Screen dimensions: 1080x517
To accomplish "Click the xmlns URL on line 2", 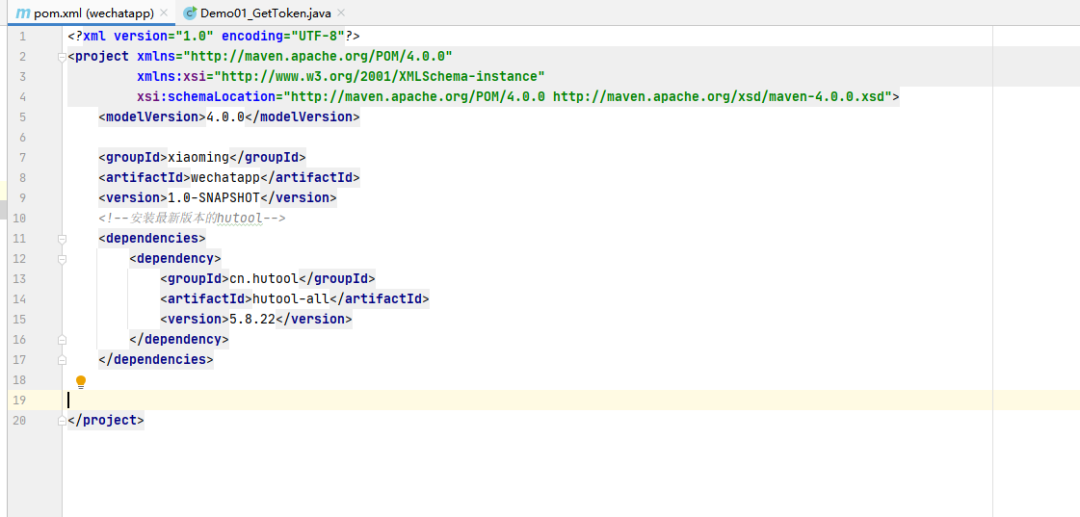I will tap(318, 56).
